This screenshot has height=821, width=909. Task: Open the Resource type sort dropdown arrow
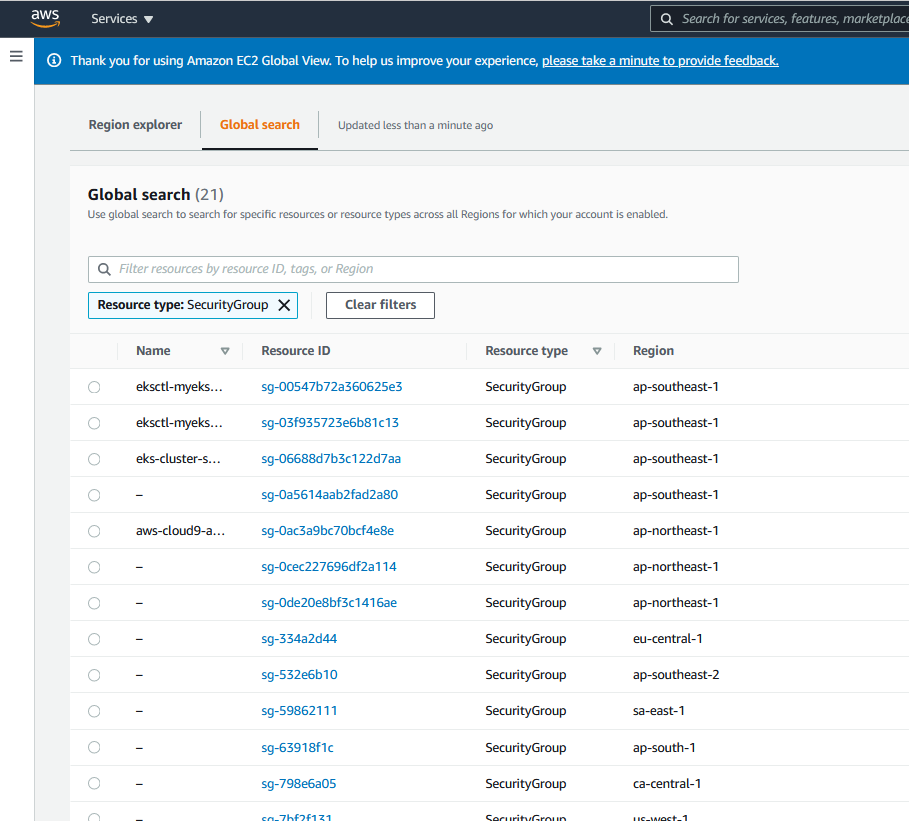pyautogui.click(x=596, y=350)
